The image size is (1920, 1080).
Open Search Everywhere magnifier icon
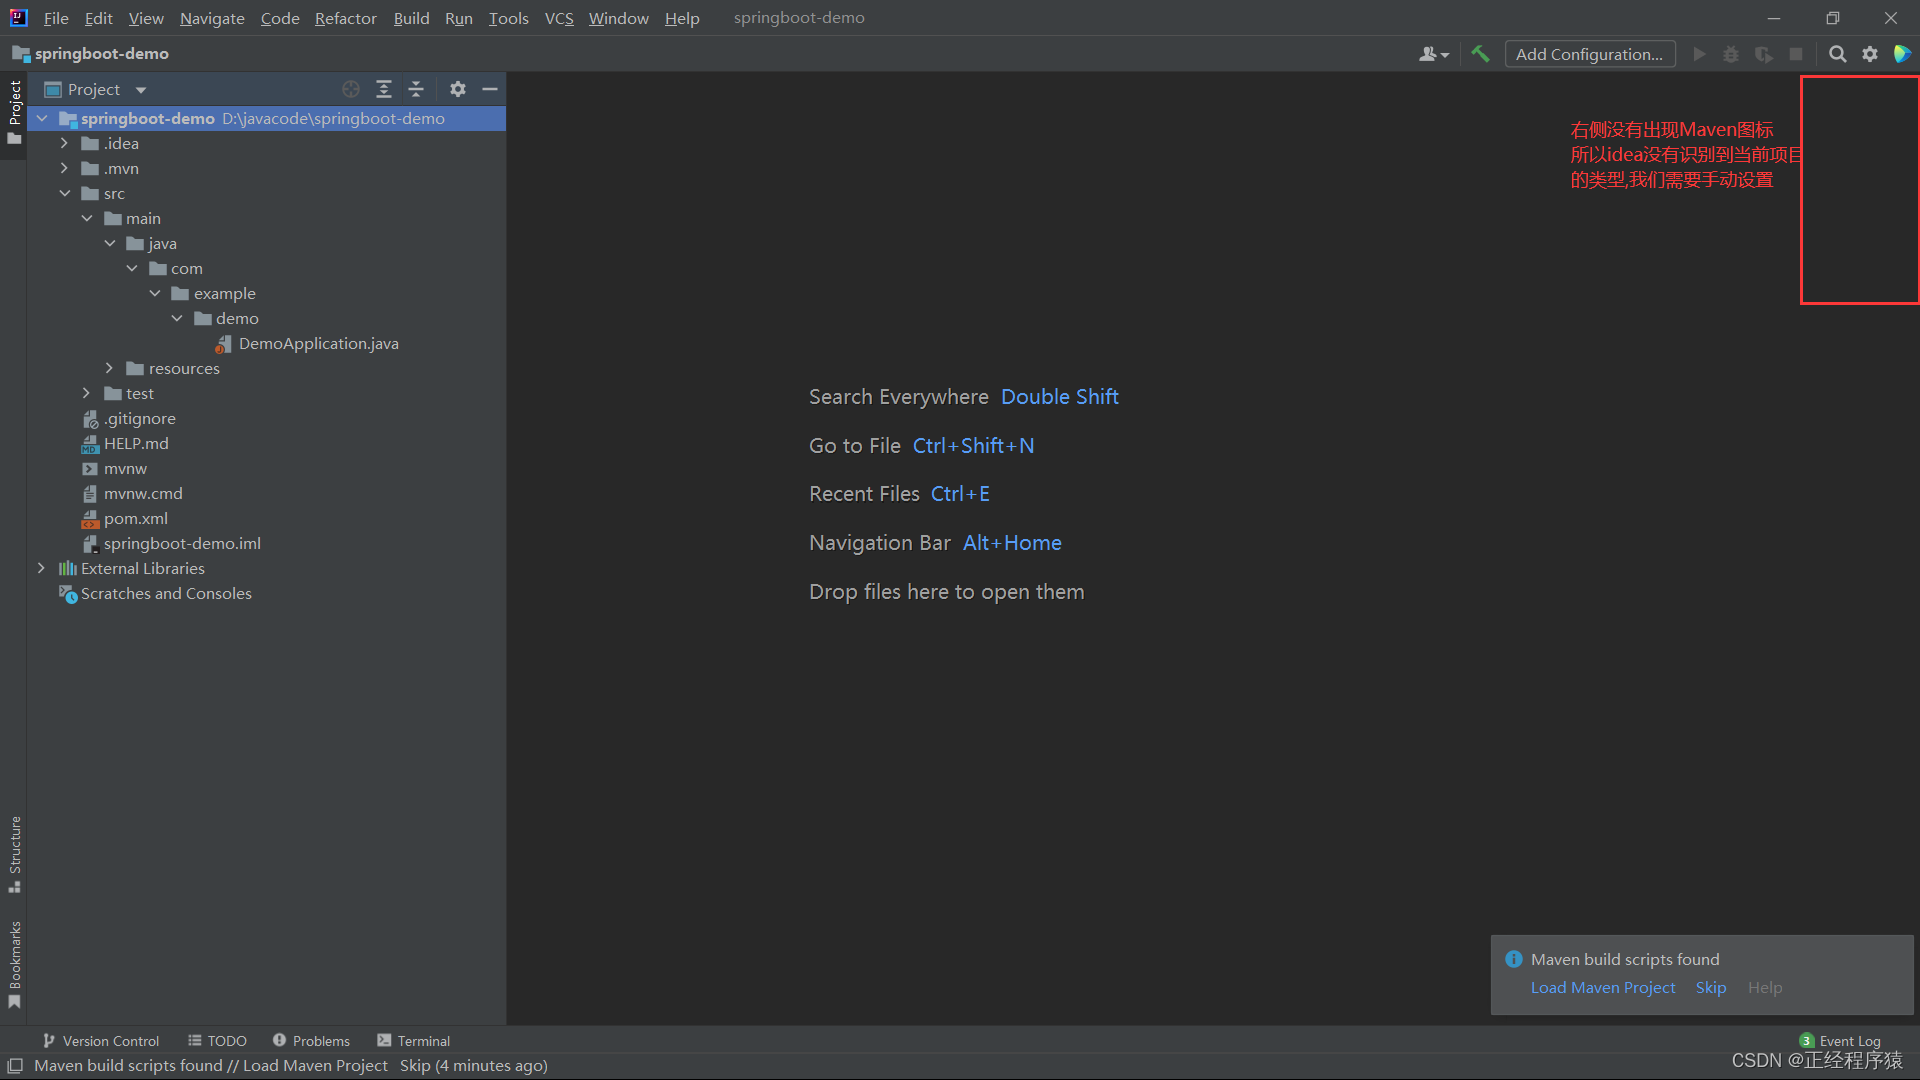pos(1838,54)
